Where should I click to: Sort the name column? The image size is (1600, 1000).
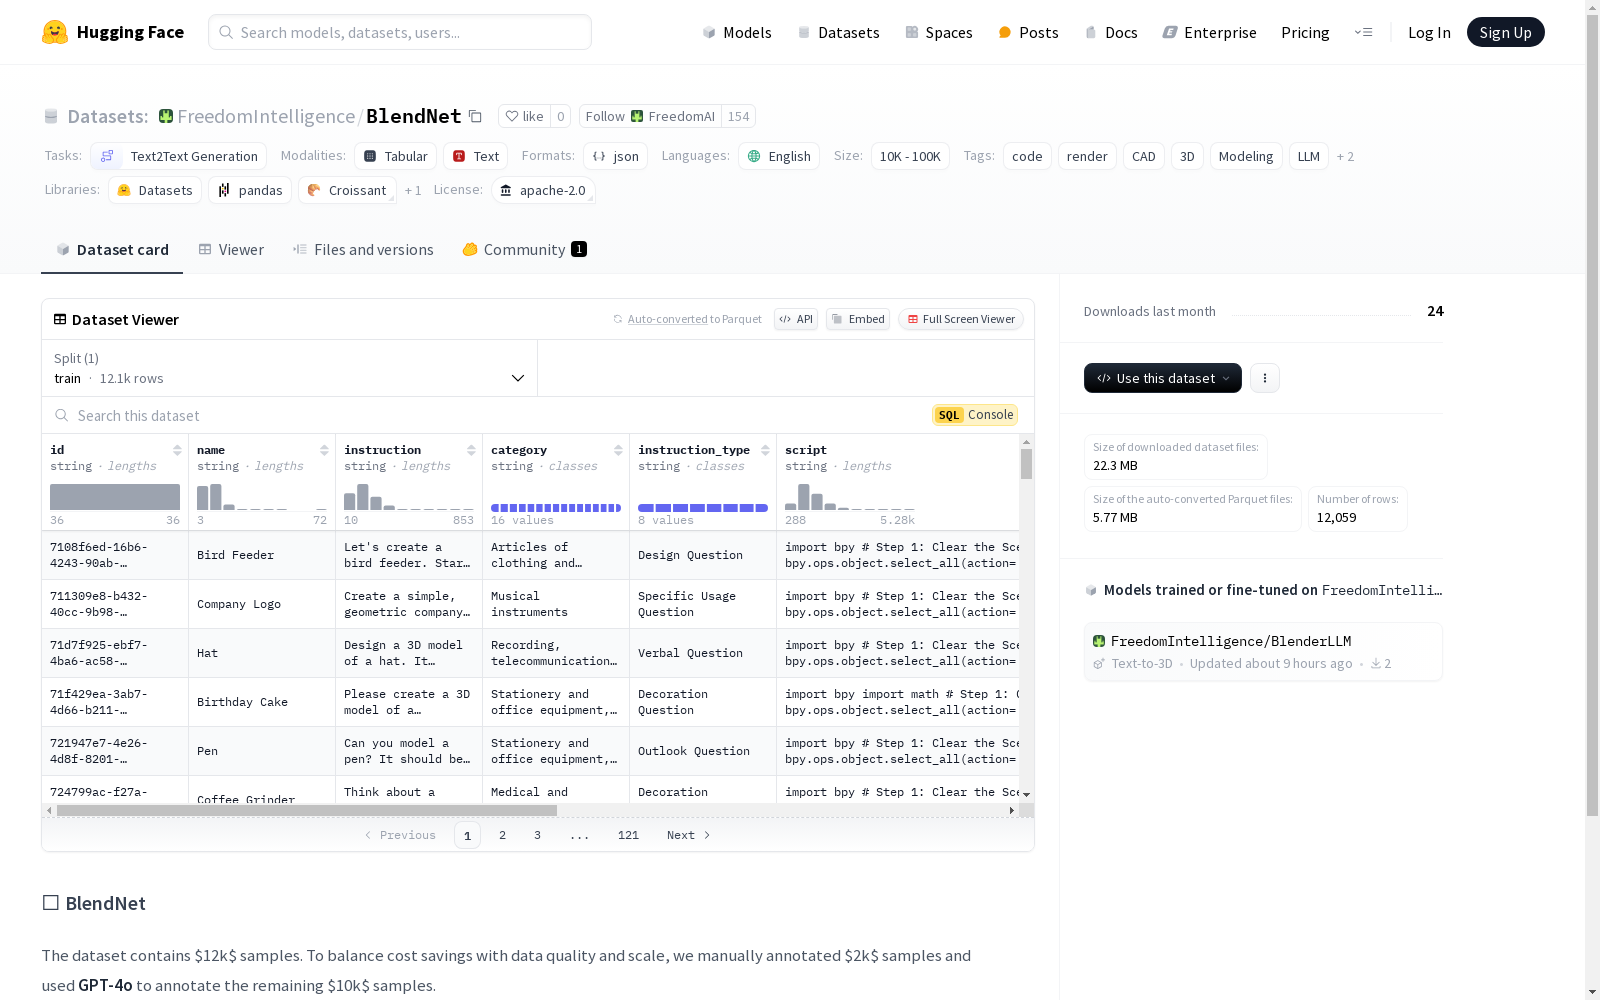pyautogui.click(x=324, y=450)
